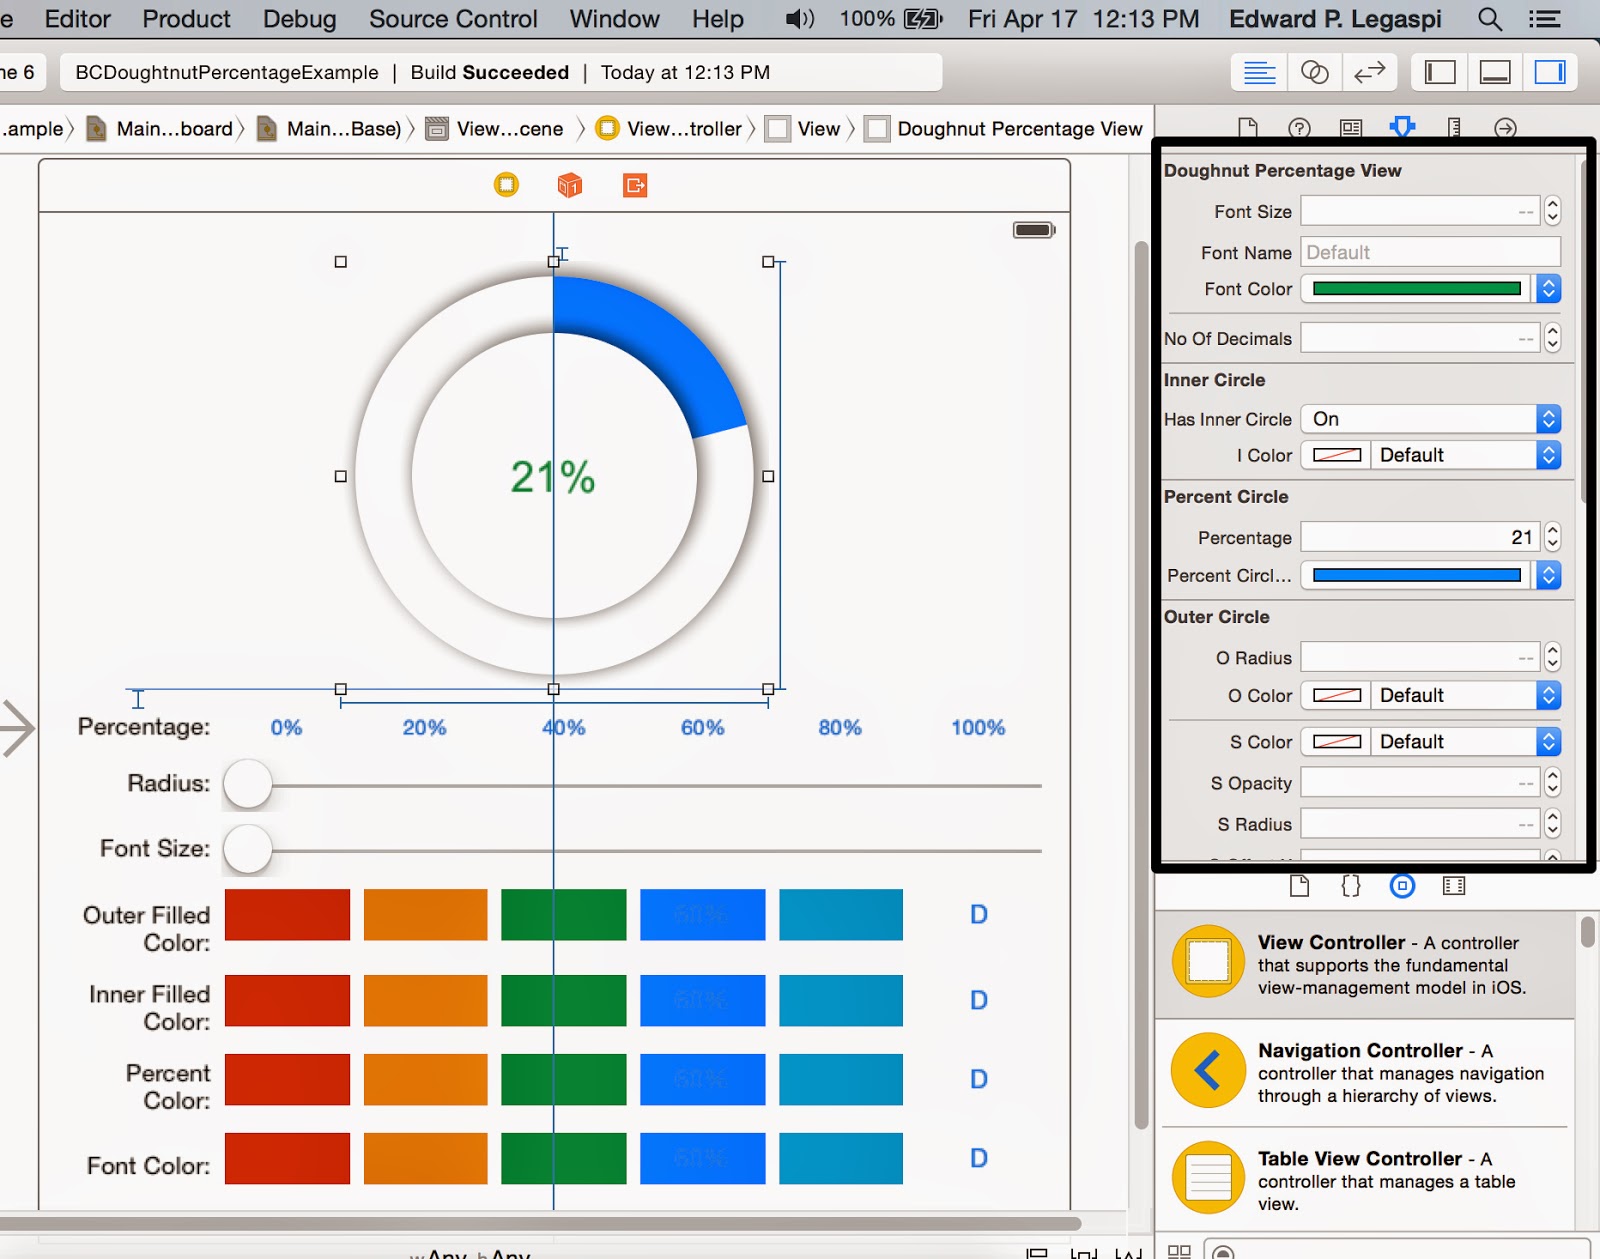Screen dimensions: 1600x1259
Task: Click the S Radius input field
Action: point(1421,824)
